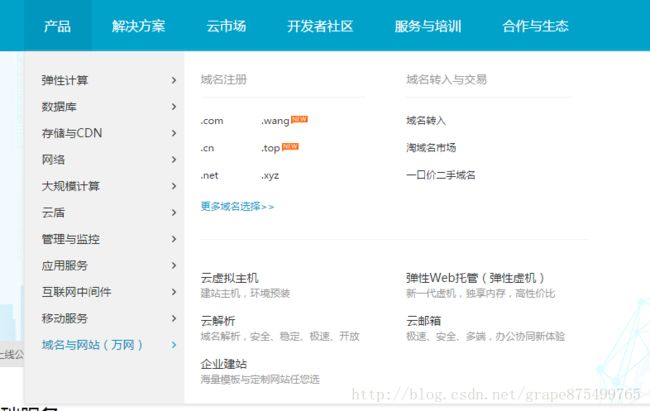Open the 开发者社区 navigation item
This screenshot has width=650, height=411.
pyautogui.click(x=320, y=26)
